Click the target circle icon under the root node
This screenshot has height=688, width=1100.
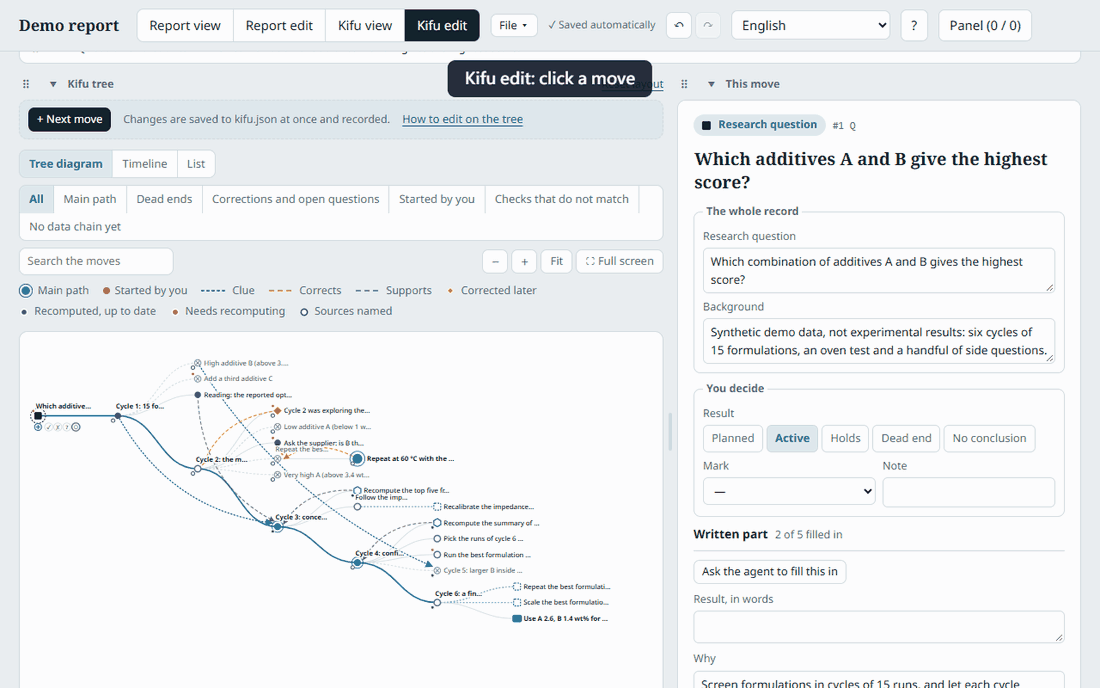(x=76, y=427)
